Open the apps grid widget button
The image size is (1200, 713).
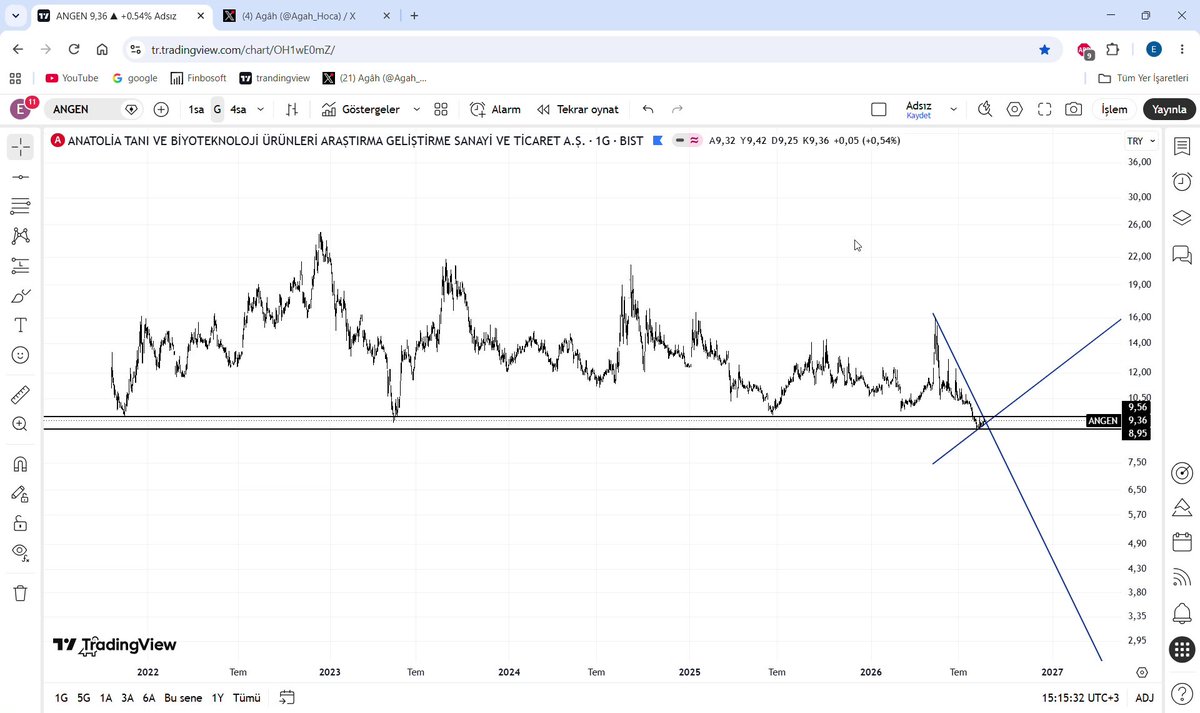[1181, 648]
